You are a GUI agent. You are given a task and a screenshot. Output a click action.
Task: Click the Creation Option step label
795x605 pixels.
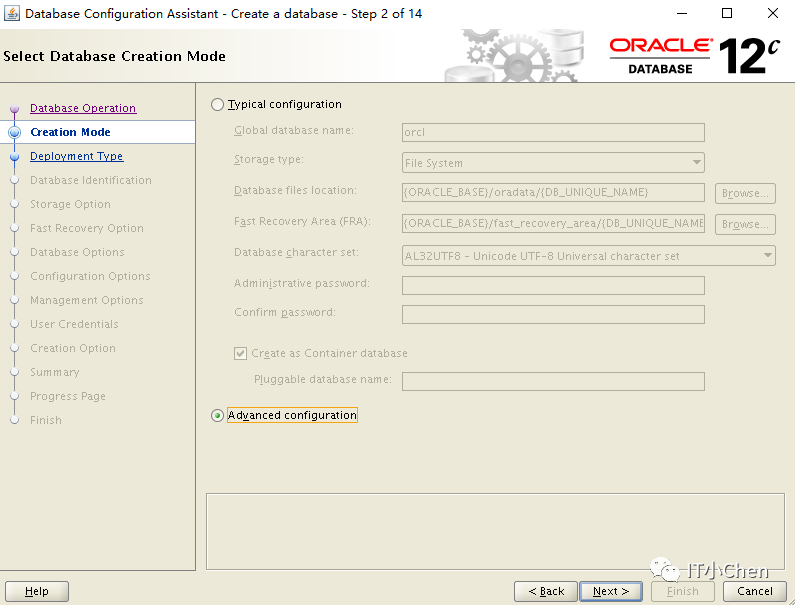pyautogui.click(x=73, y=348)
